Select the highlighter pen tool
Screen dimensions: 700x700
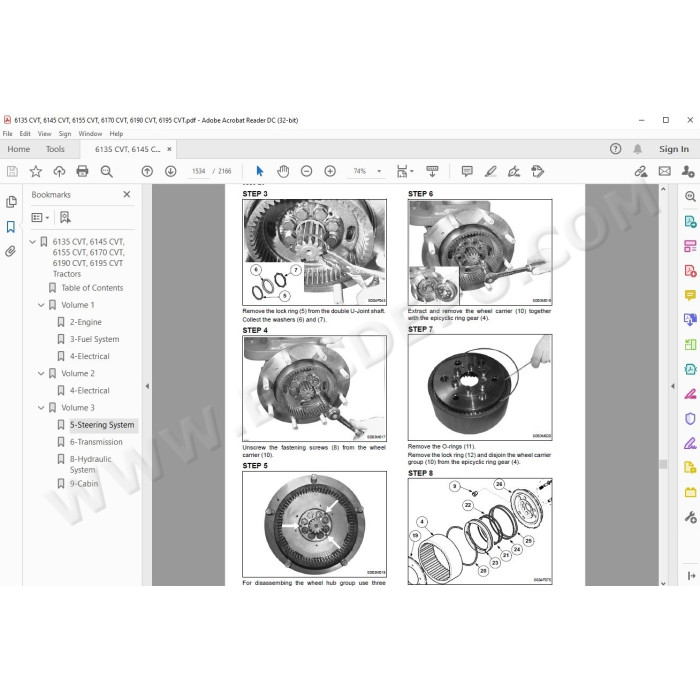pyautogui.click(x=491, y=171)
